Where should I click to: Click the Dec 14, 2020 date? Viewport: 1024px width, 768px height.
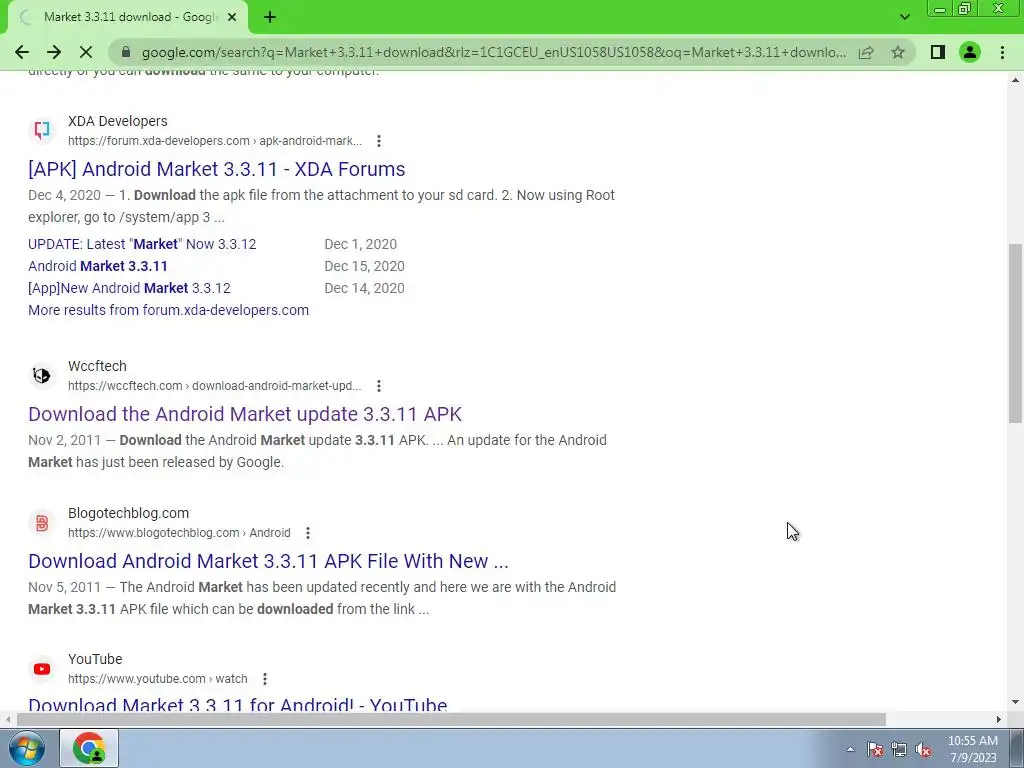[364, 288]
